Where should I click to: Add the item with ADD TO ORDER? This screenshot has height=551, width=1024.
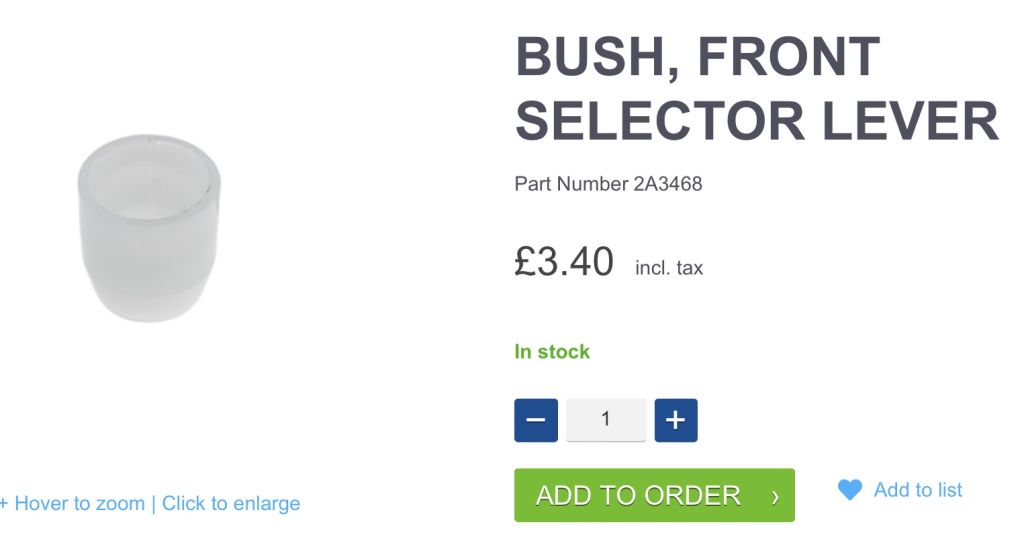654,495
